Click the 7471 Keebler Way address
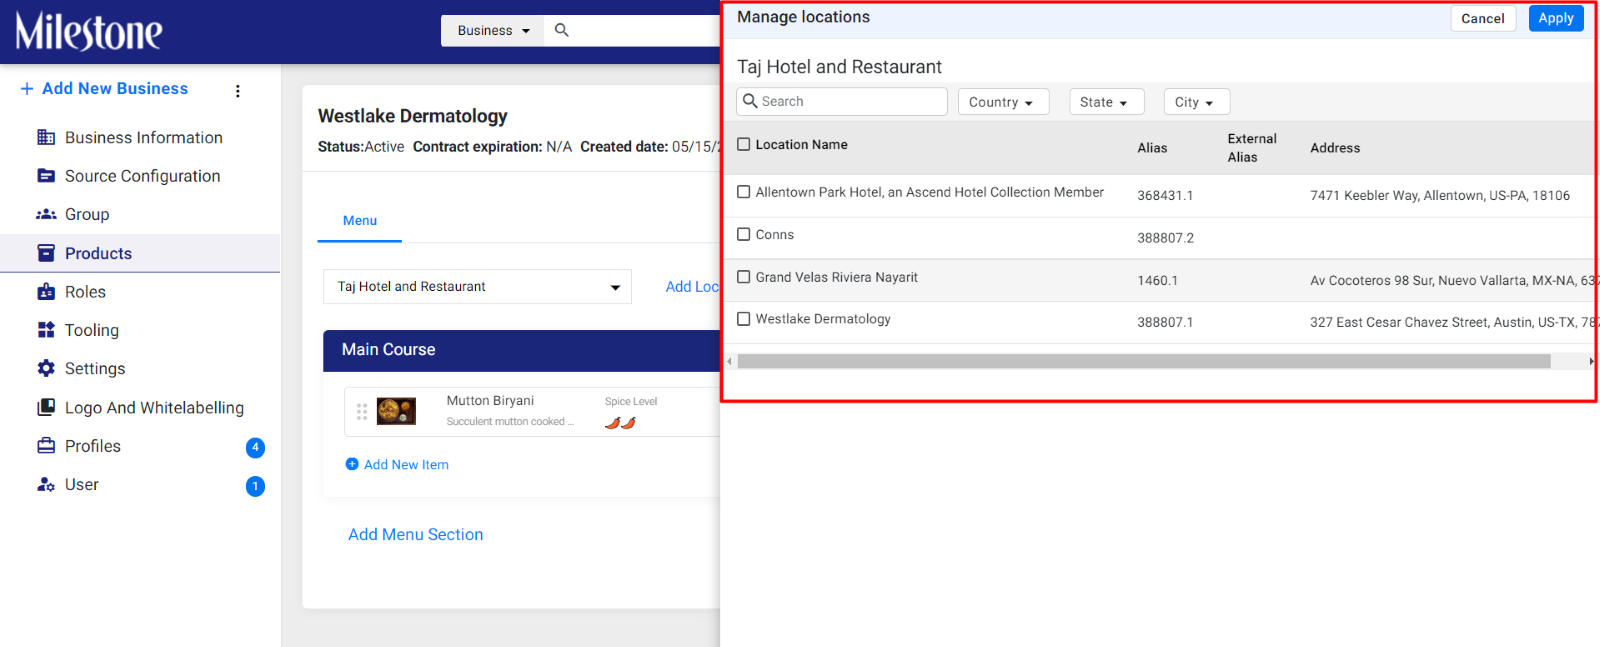Image resolution: width=1600 pixels, height=647 pixels. 1440,196
